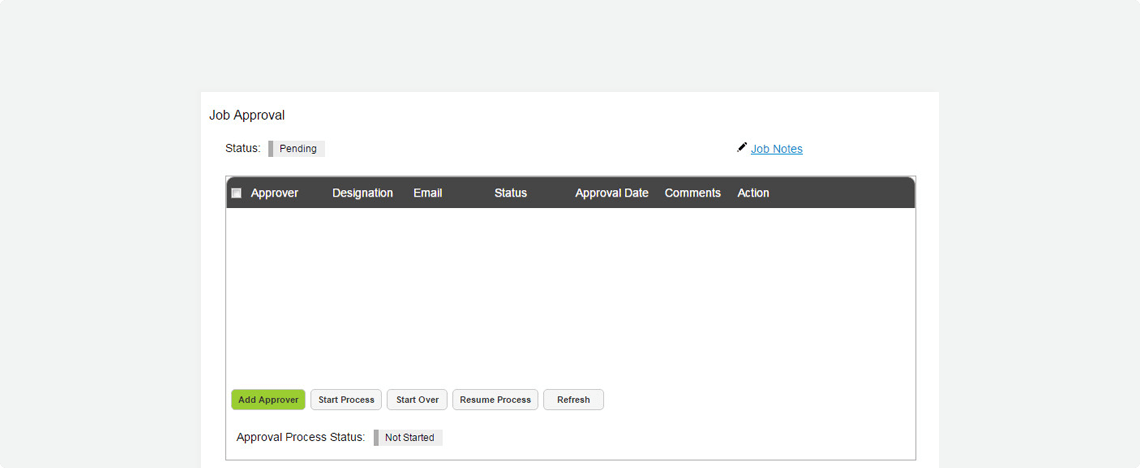Open the Job Notes link

pos(776,149)
